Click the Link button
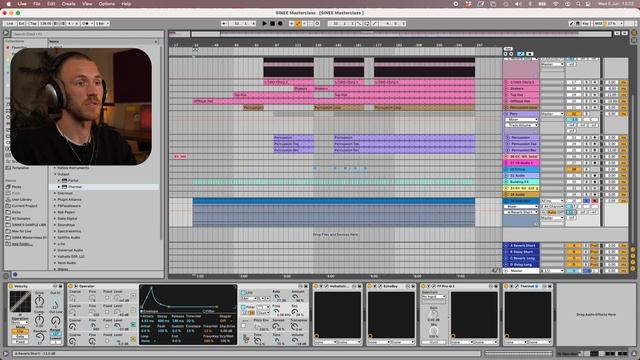This screenshot has height=360, width=640. (10, 24)
